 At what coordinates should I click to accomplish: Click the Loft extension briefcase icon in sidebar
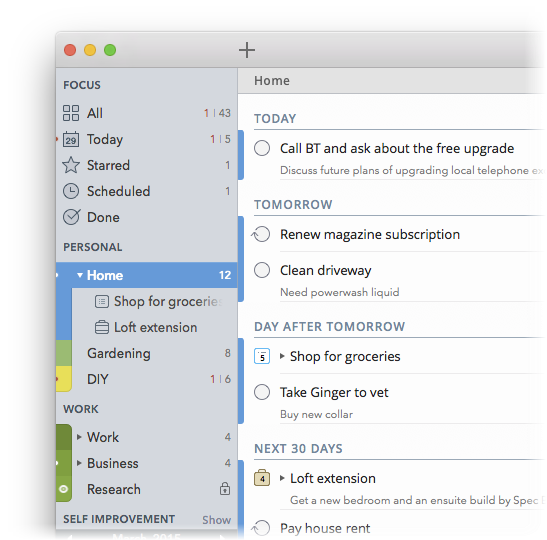point(102,327)
